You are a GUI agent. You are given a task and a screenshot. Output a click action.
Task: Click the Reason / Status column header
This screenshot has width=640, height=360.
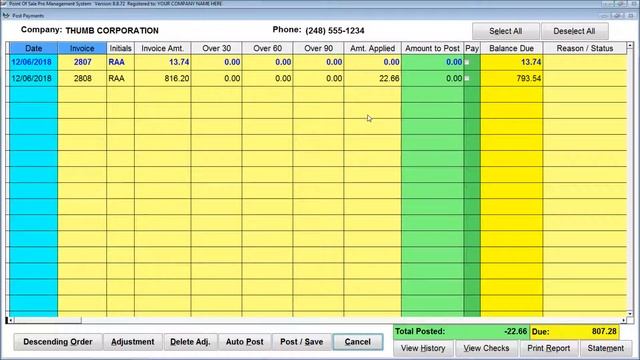(x=584, y=48)
